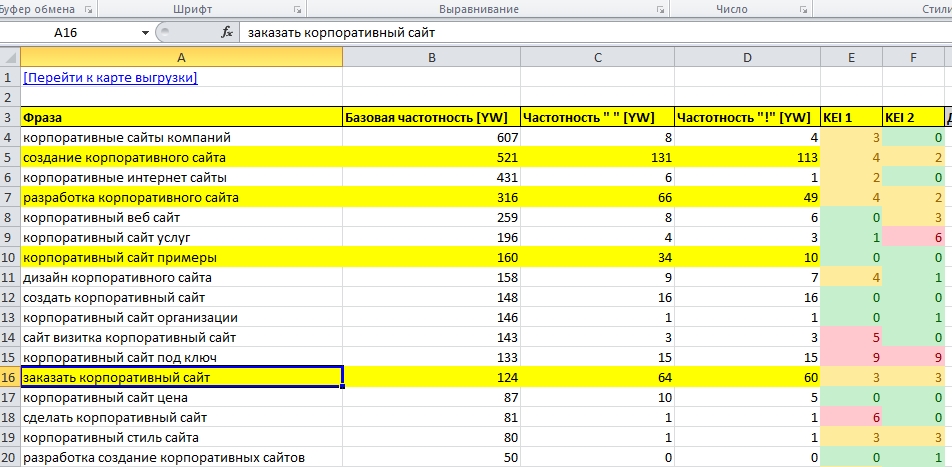Click base frequency value 521
This screenshot has width=952, height=467.
[432, 157]
